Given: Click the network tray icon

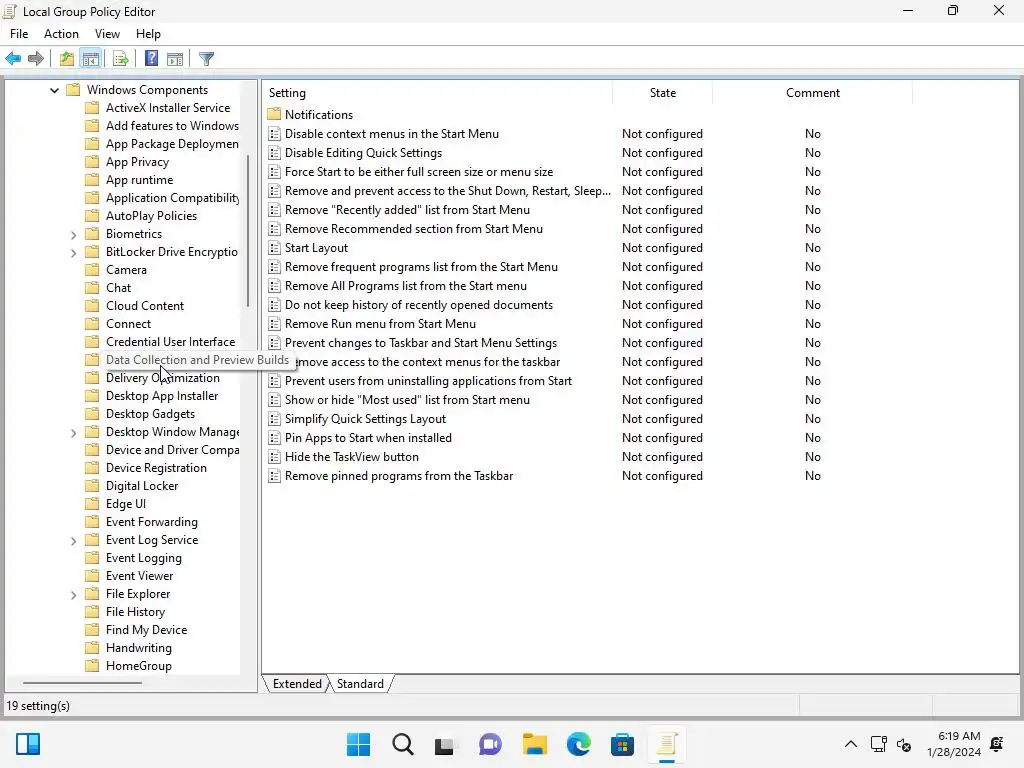Looking at the screenshot, I should 879,744.
